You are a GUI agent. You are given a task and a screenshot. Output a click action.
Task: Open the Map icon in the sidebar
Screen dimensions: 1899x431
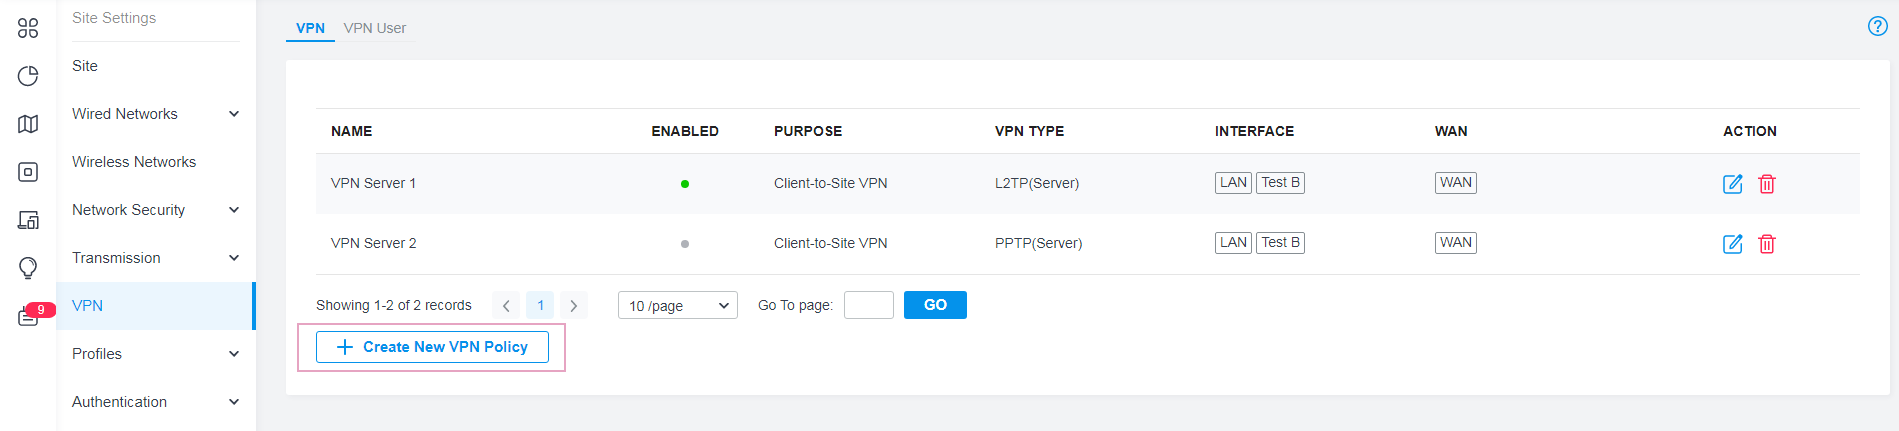pyautogui.click(x=28, y=124)
